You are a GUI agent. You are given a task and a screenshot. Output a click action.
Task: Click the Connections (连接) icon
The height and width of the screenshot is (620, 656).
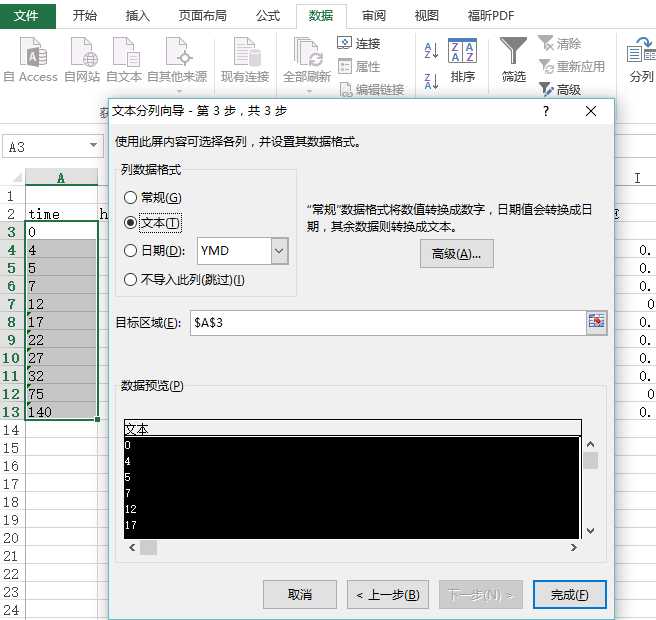344,43
